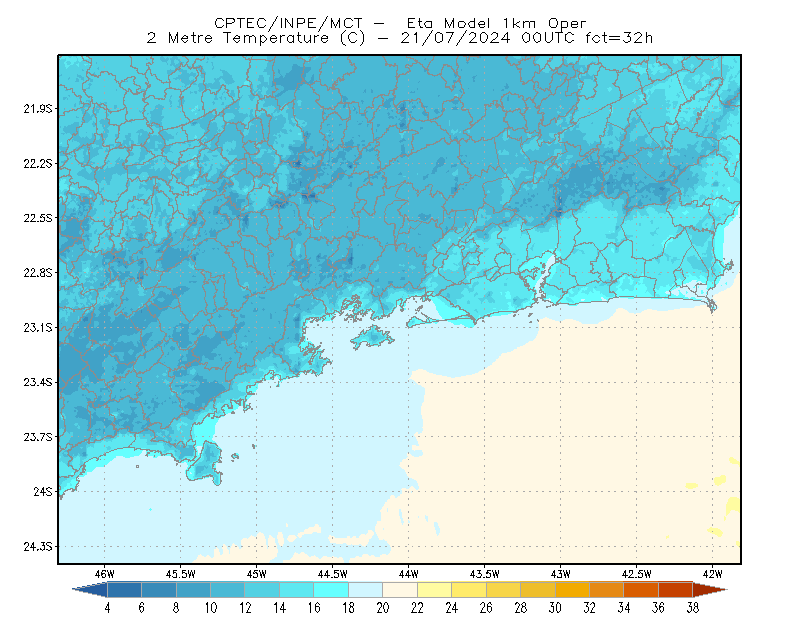Click the longitude label 43W
Viewport: 800px width, 618px height.
coord(561,574)
